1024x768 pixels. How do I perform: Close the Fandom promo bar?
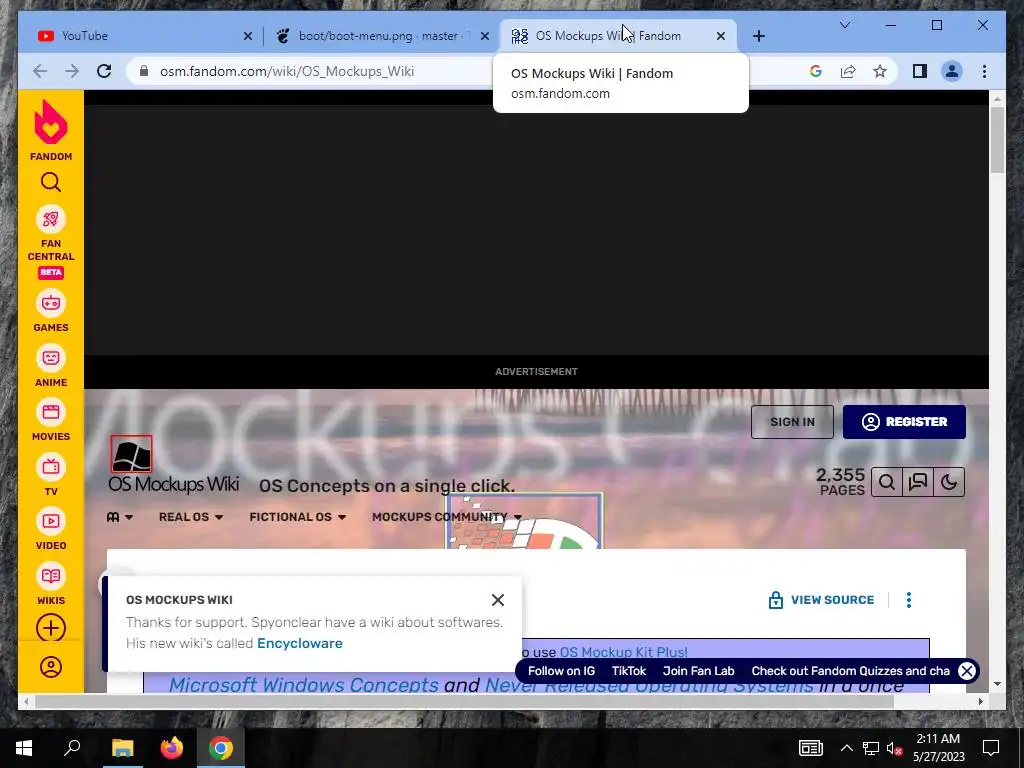[x=967, y=671]
